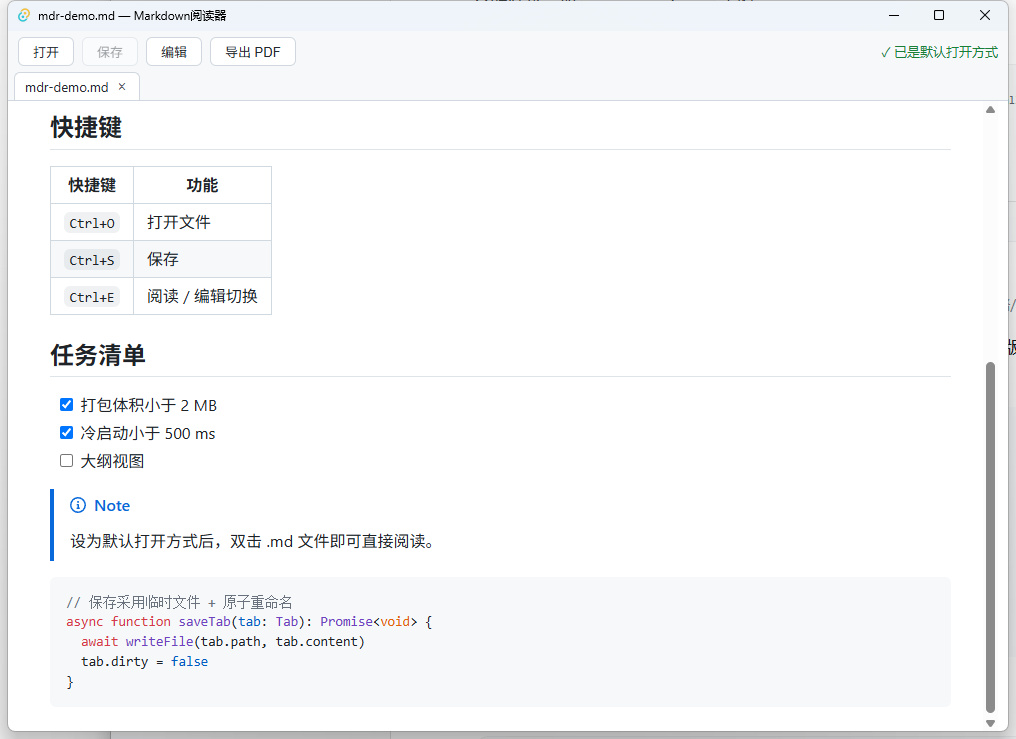Click the 打开 button in toolbar
The width and height of the screenshot is (1016, 739).
point(46,52)
